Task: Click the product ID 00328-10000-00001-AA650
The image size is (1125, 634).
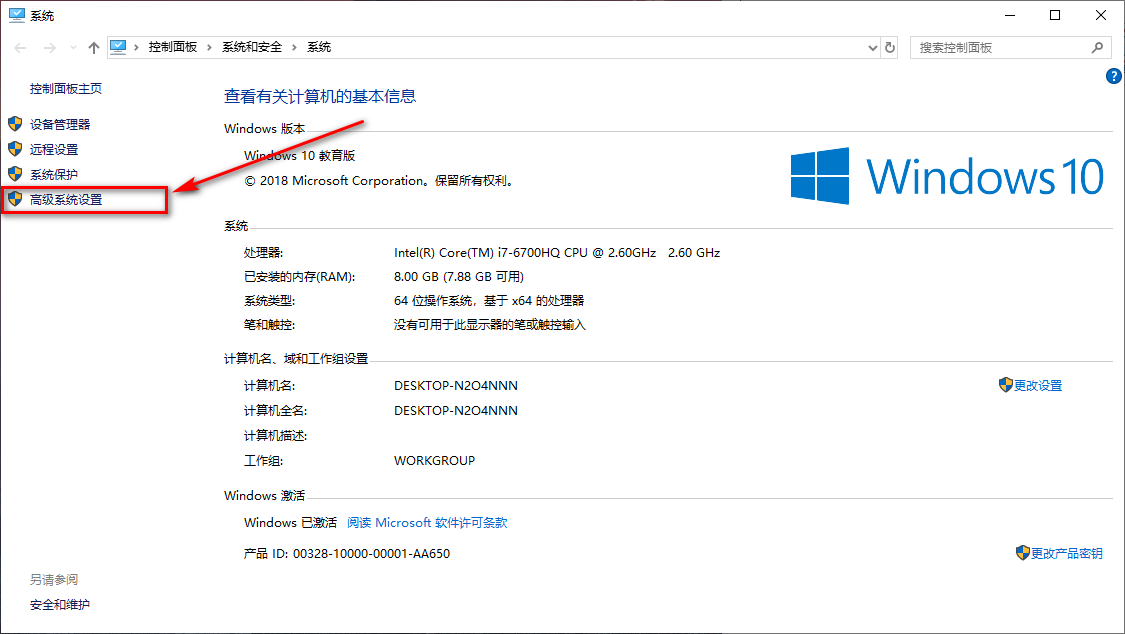Action: pos(371,554)
